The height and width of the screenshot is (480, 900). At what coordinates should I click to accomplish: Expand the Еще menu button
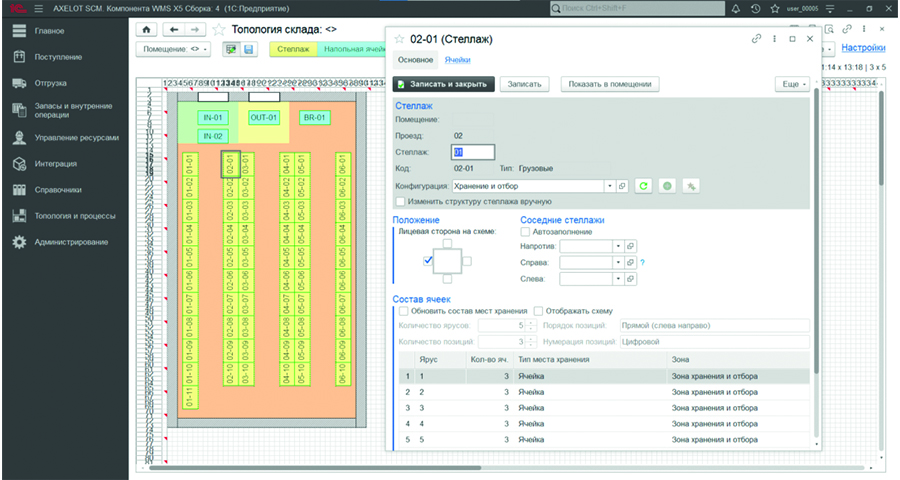click(x=793, y=84)
